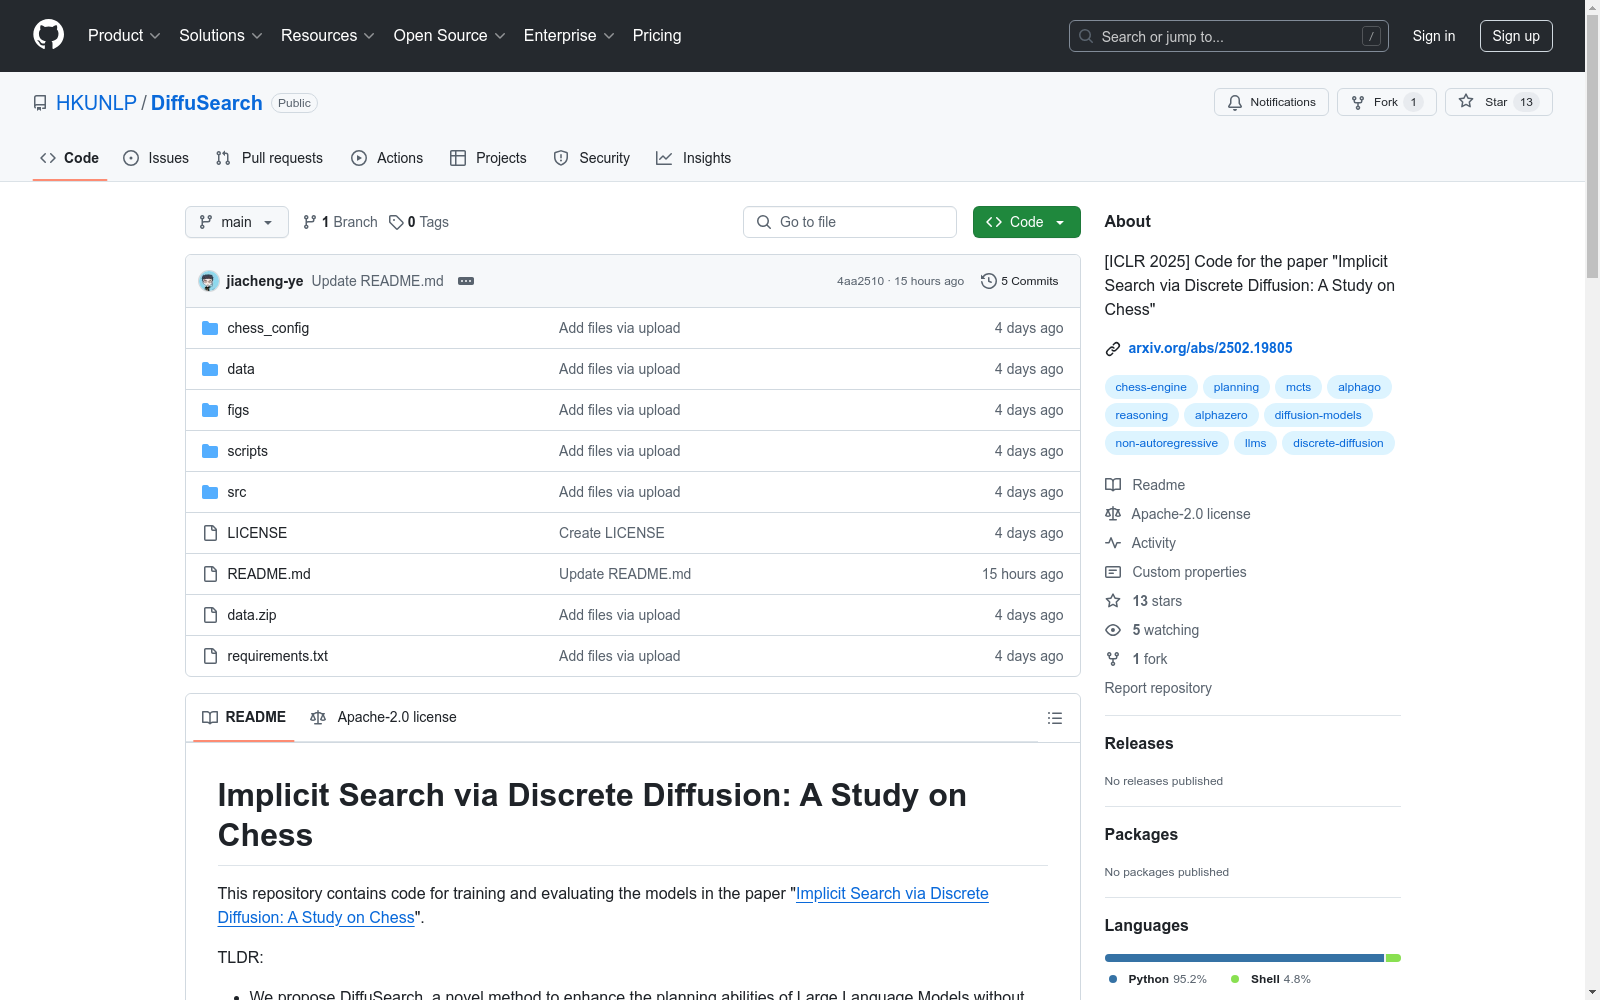Viewport: 1600px width, 1000px height.
Task: Click the star icon button
Action: (x=1466, y=102)
